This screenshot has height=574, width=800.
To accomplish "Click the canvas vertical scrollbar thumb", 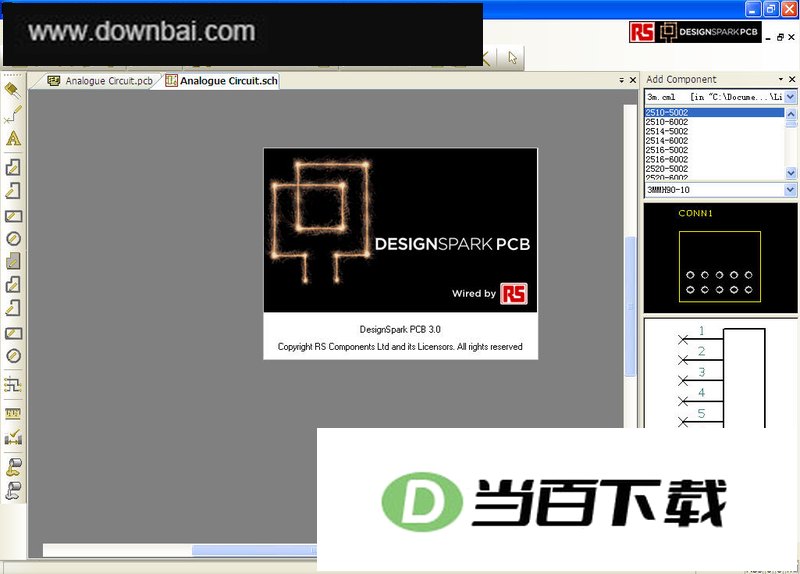I will click(x=631, y=306).
